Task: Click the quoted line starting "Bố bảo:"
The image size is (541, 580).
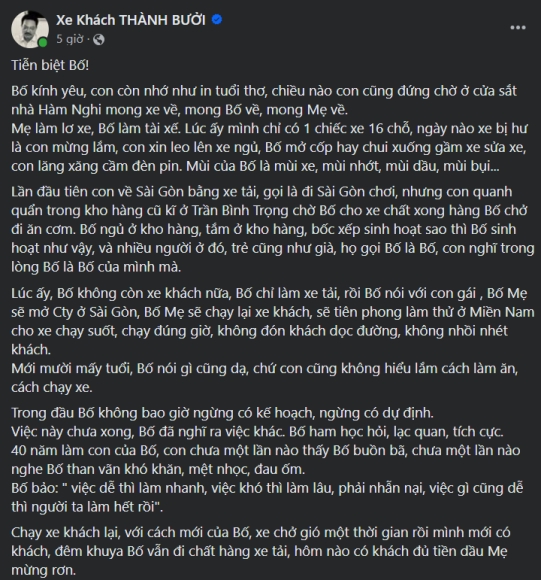Action: coord(267,489)
